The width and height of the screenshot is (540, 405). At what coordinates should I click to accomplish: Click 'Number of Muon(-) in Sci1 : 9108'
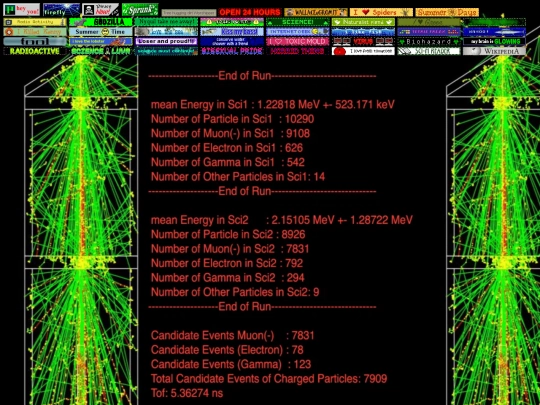point(230,134)
